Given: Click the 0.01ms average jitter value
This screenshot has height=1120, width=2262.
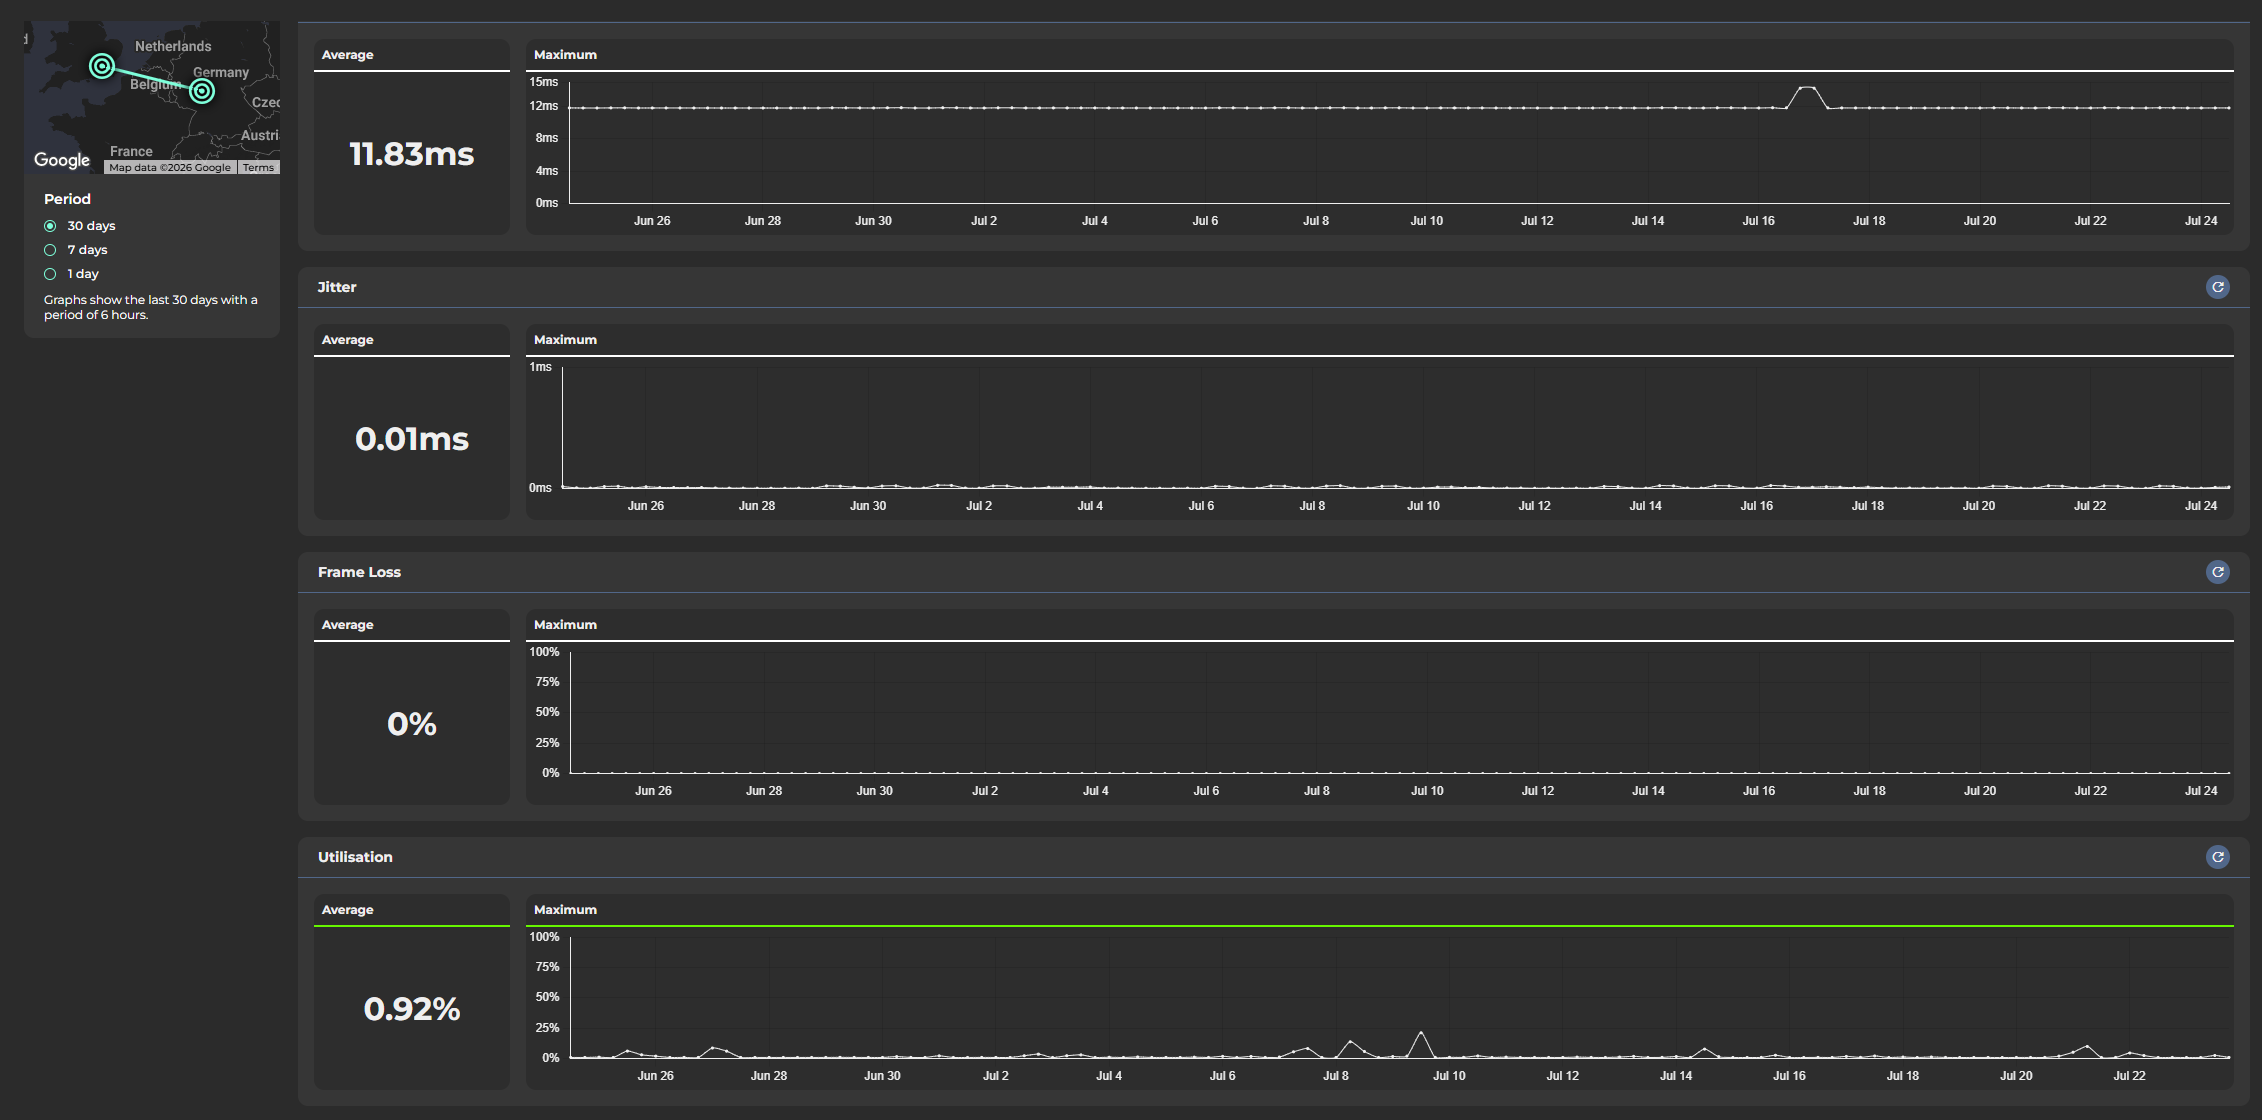Looking at the screenshot, I should pos(412,439).
